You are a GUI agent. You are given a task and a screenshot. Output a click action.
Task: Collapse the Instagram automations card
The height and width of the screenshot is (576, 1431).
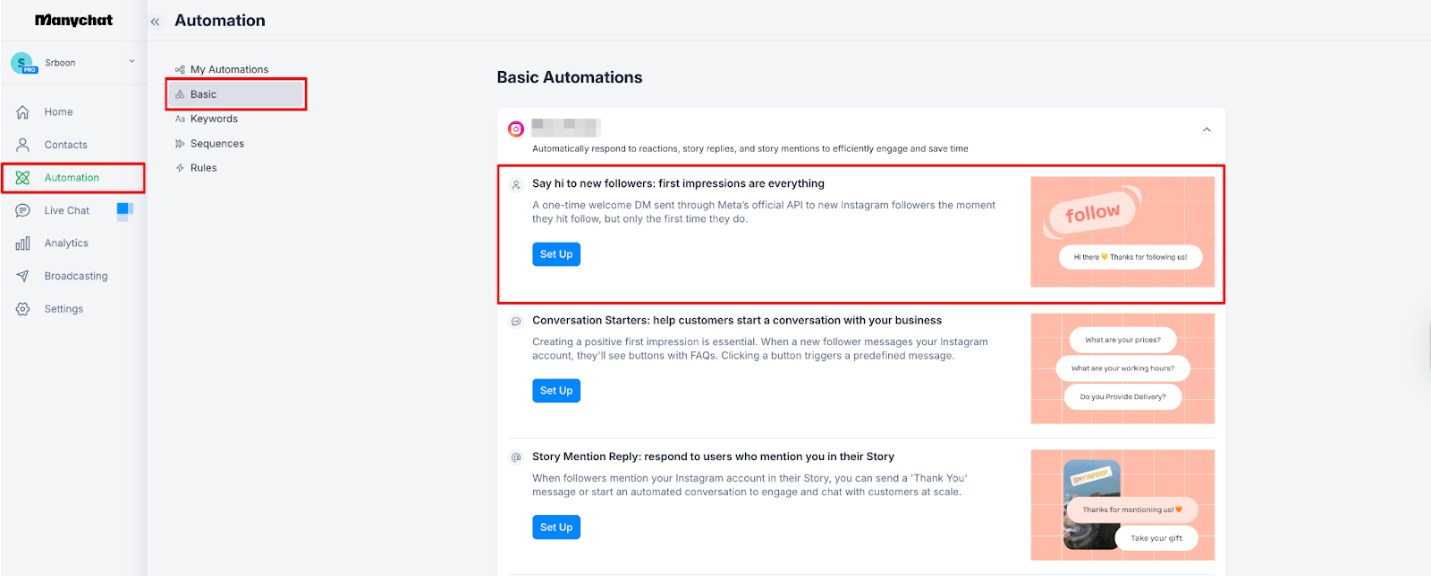click(x=1206, y=130)
